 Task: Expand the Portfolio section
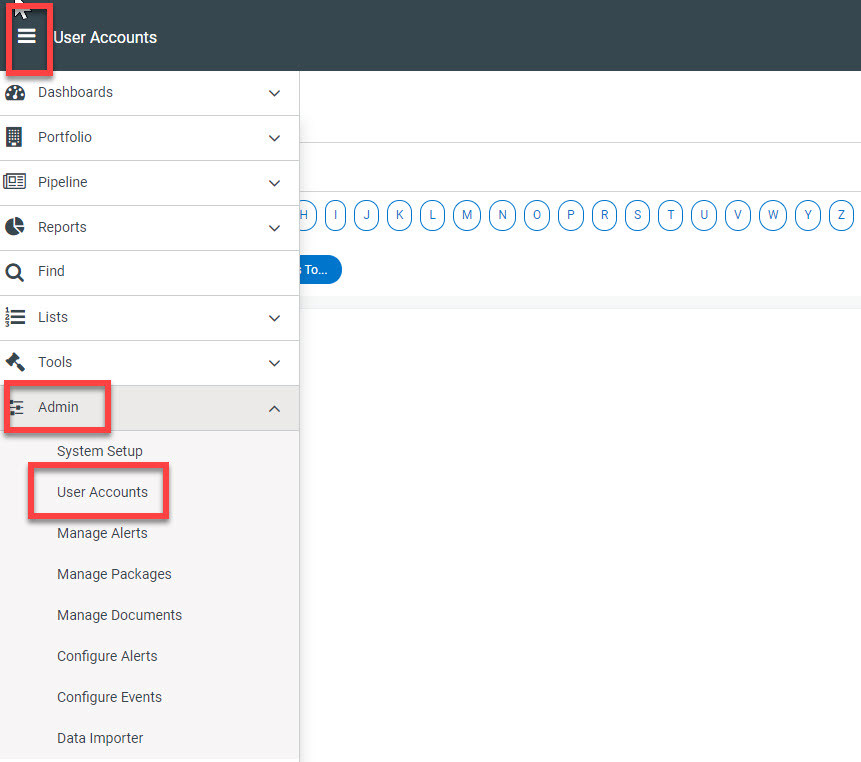[x=274, y=137]
